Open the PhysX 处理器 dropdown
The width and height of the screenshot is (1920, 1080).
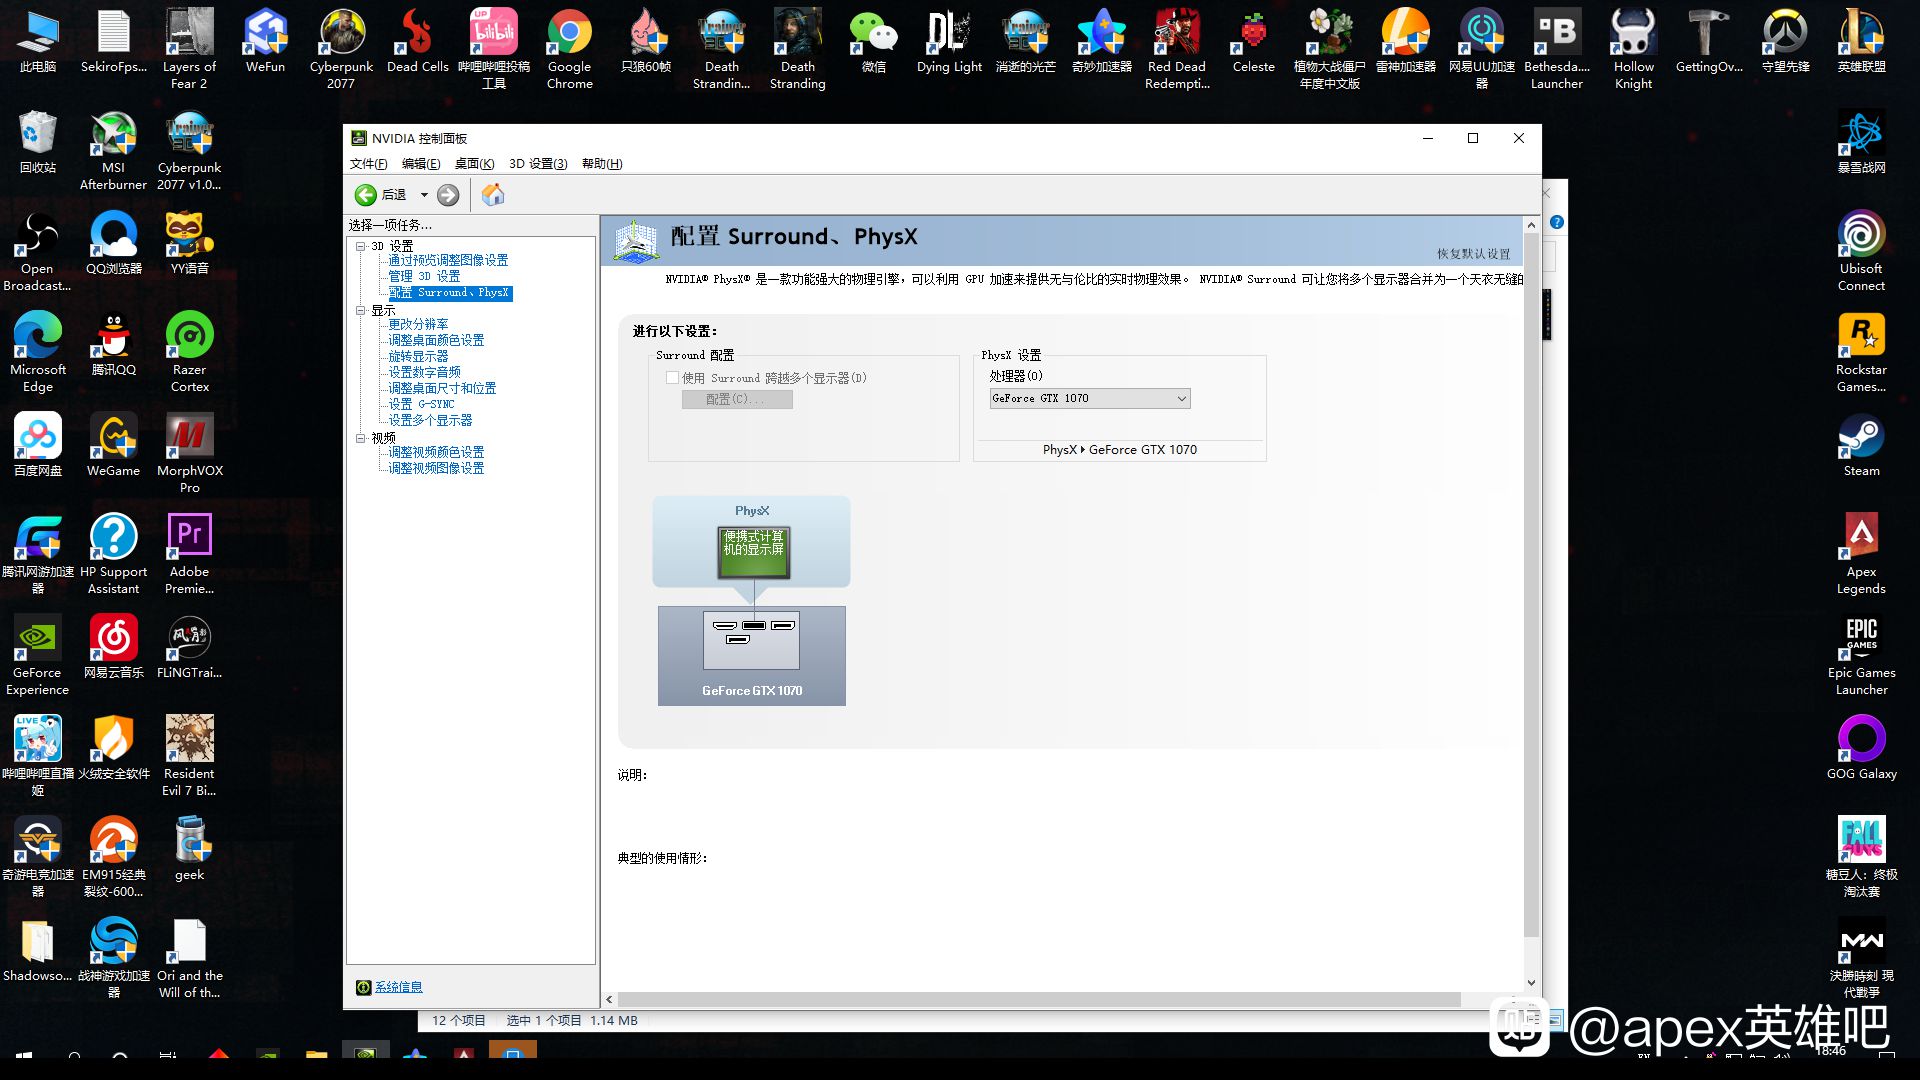pyautogui.click(x=1090, y=398)
